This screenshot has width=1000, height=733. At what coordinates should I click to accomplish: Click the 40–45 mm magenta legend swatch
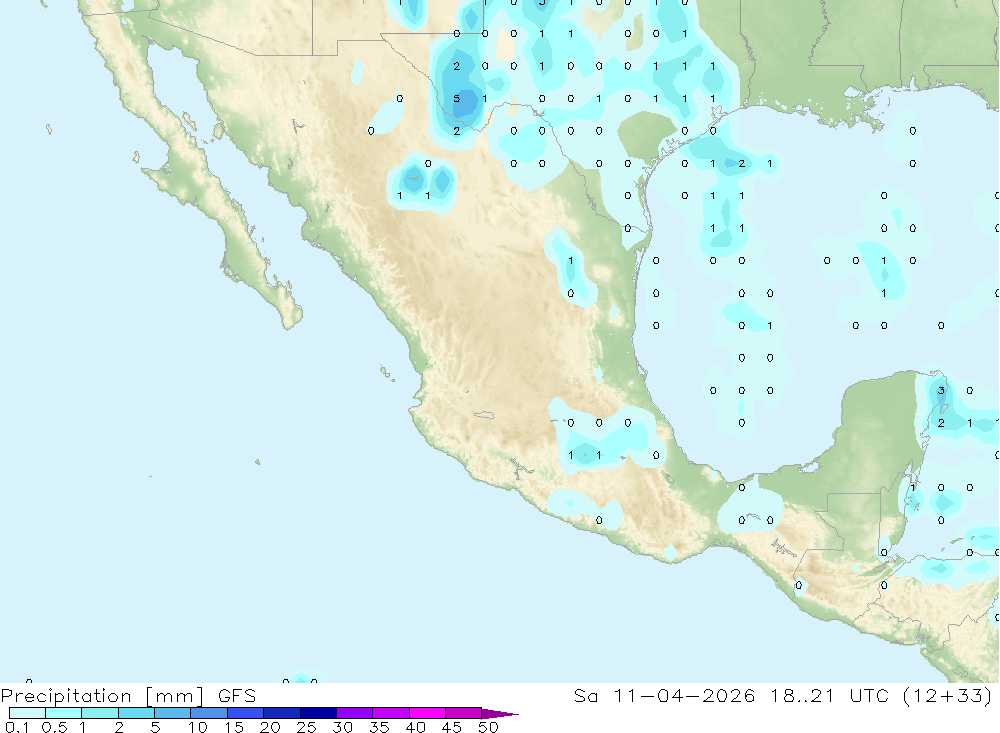427,713
